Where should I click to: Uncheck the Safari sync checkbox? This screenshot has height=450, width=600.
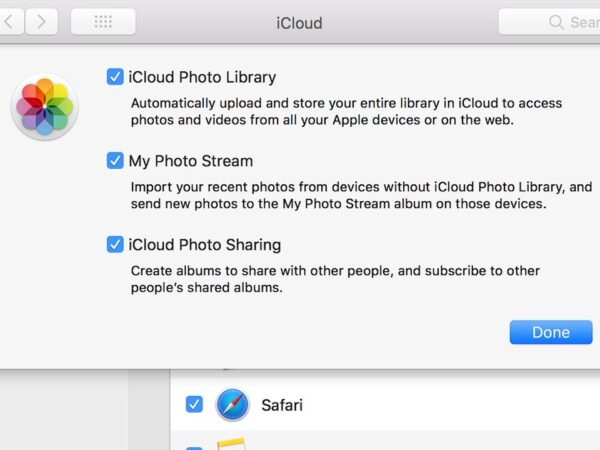(x=194, y=404)
